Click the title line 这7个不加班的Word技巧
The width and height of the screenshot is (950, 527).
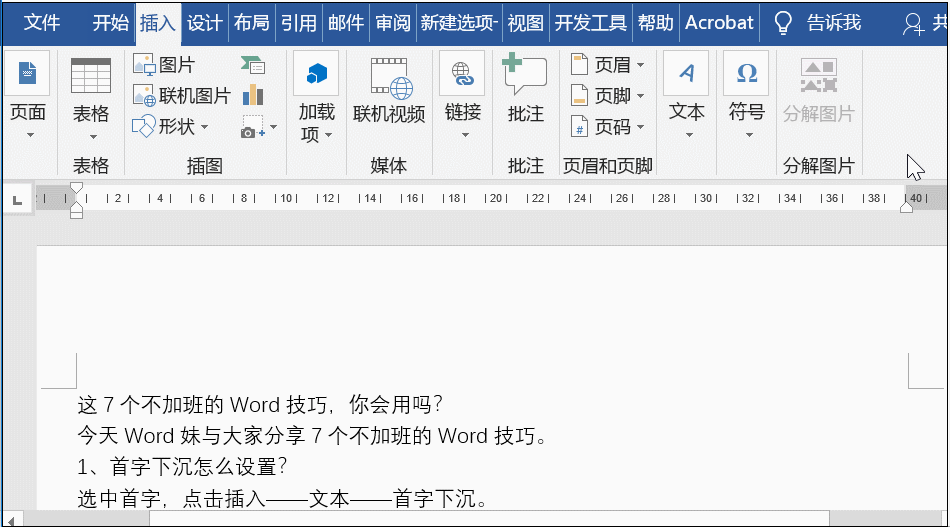(x=260, y=405)
